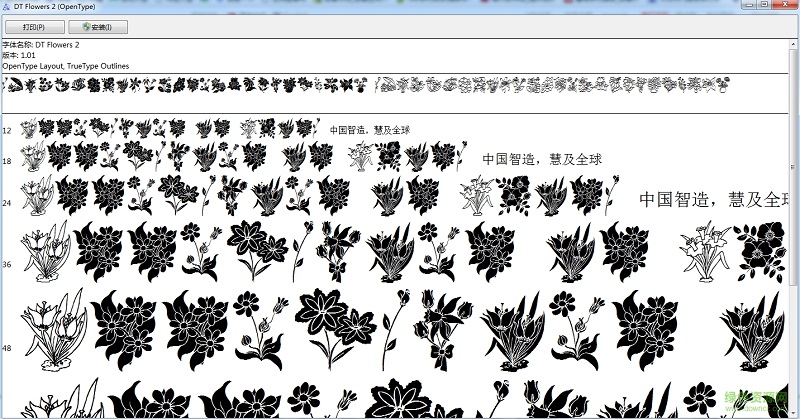This screenshot has width=800, height=419.
Task: Click the vertical scrollbar thumb
Action: 793,167
